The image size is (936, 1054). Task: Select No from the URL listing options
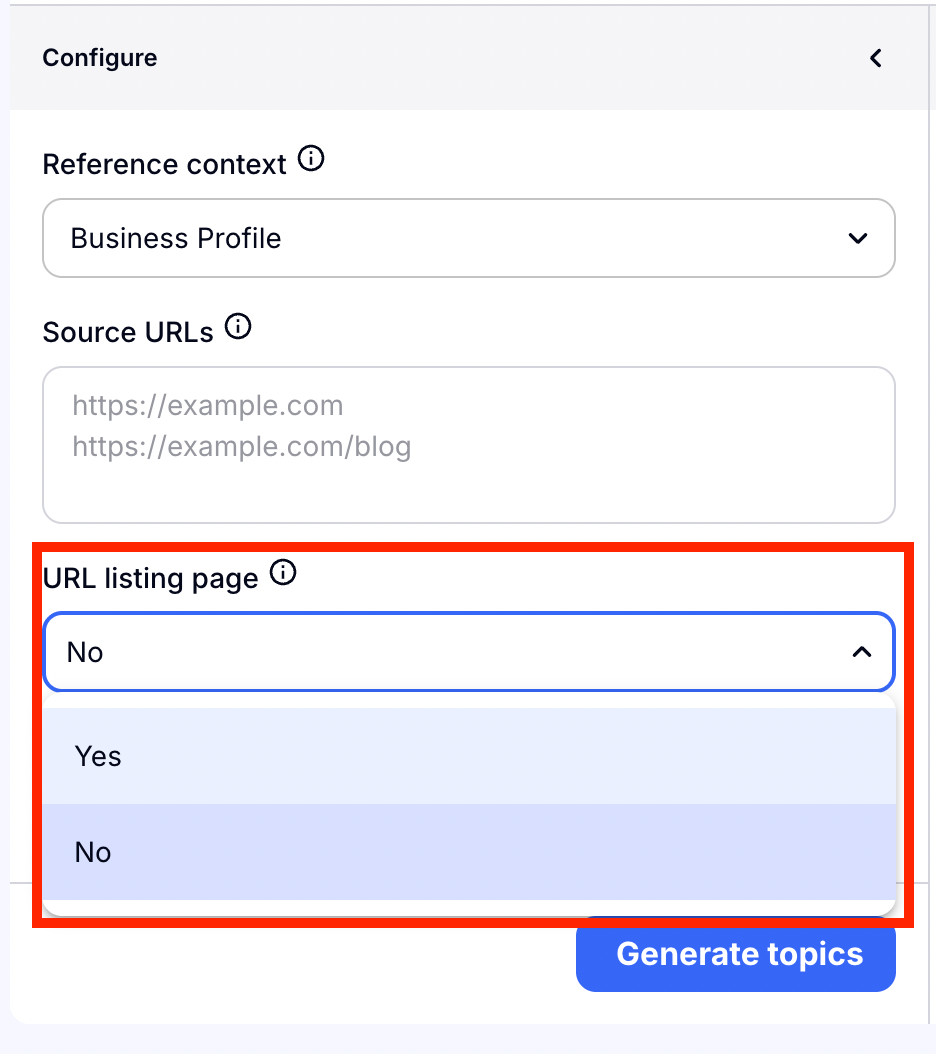[93, 852]
